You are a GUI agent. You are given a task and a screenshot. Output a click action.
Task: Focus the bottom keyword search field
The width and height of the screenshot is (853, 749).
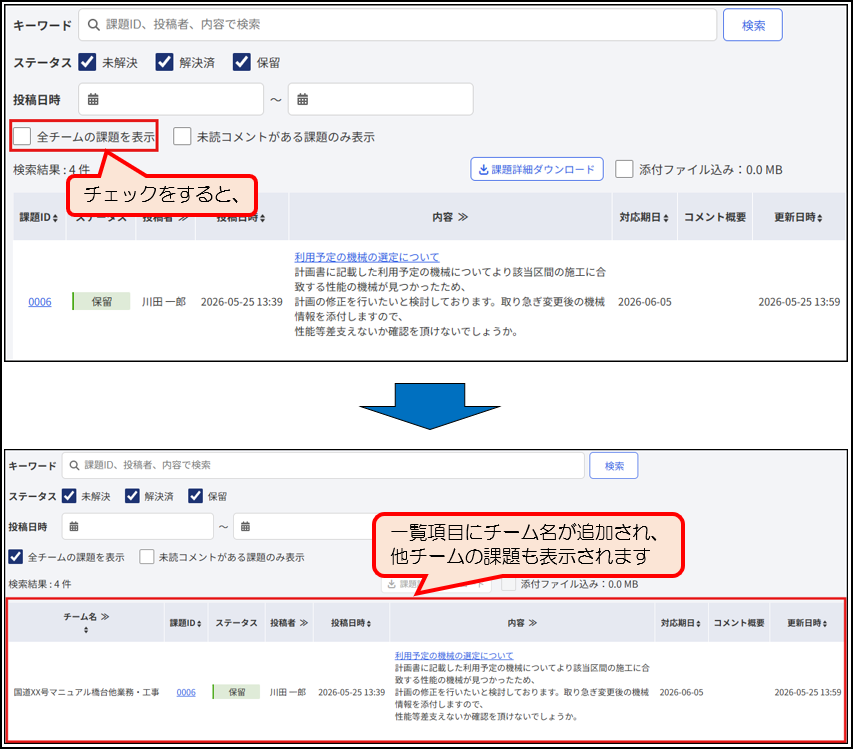323,466
